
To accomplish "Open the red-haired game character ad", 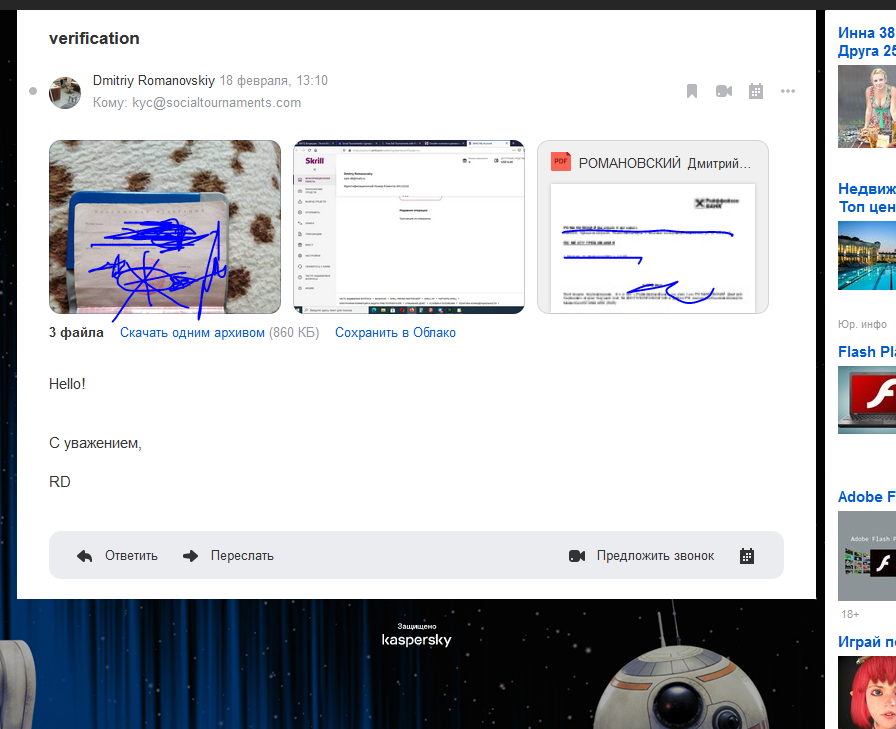I will tap(867, 692).
